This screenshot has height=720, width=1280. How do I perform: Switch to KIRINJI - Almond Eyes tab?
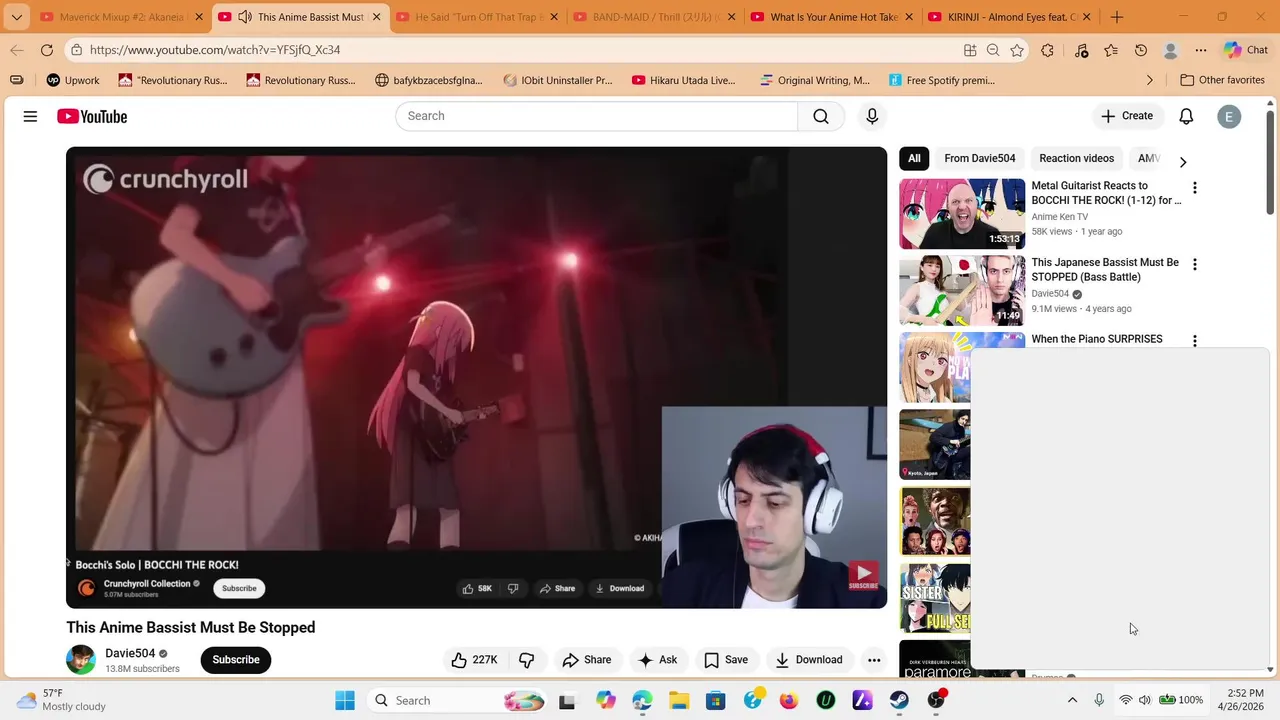click(x=1010, y=17)
